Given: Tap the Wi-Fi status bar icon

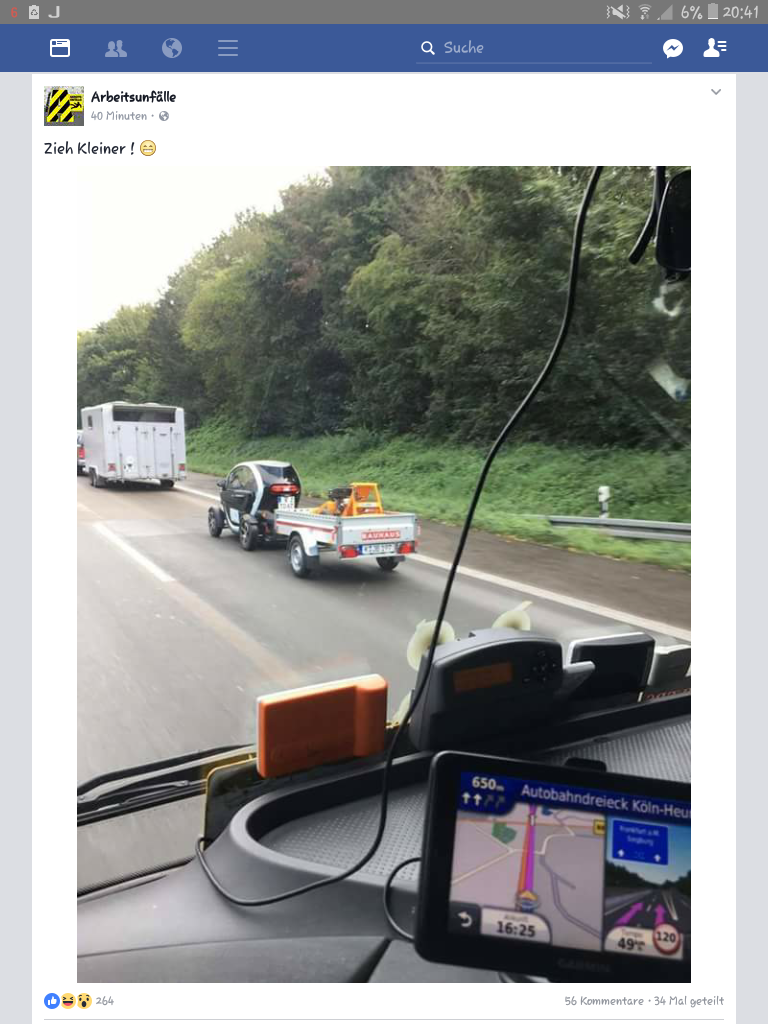Looking at the screenshot, I should pos(645,12).
